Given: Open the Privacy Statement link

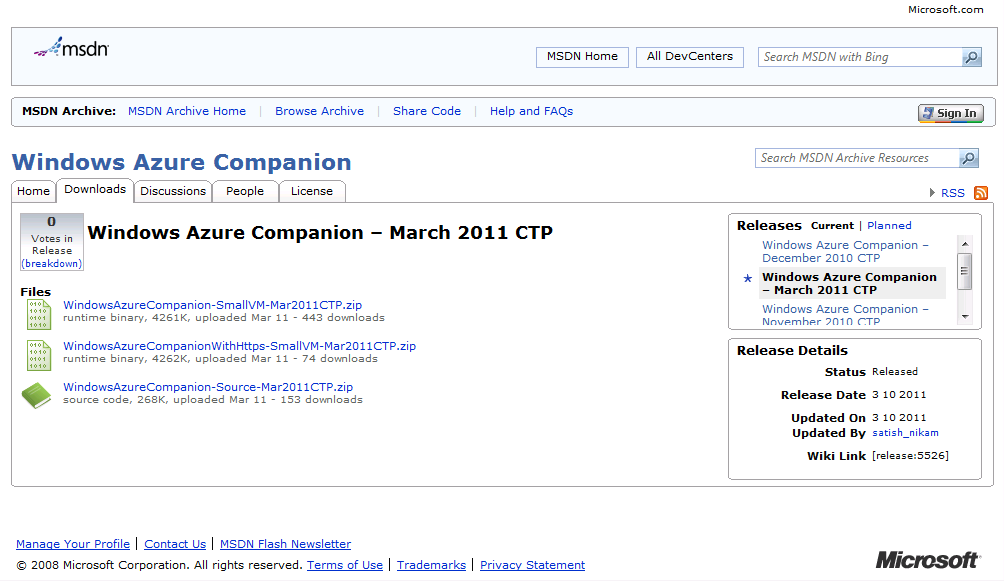Looking at the screenshot, I should (532, 565).
